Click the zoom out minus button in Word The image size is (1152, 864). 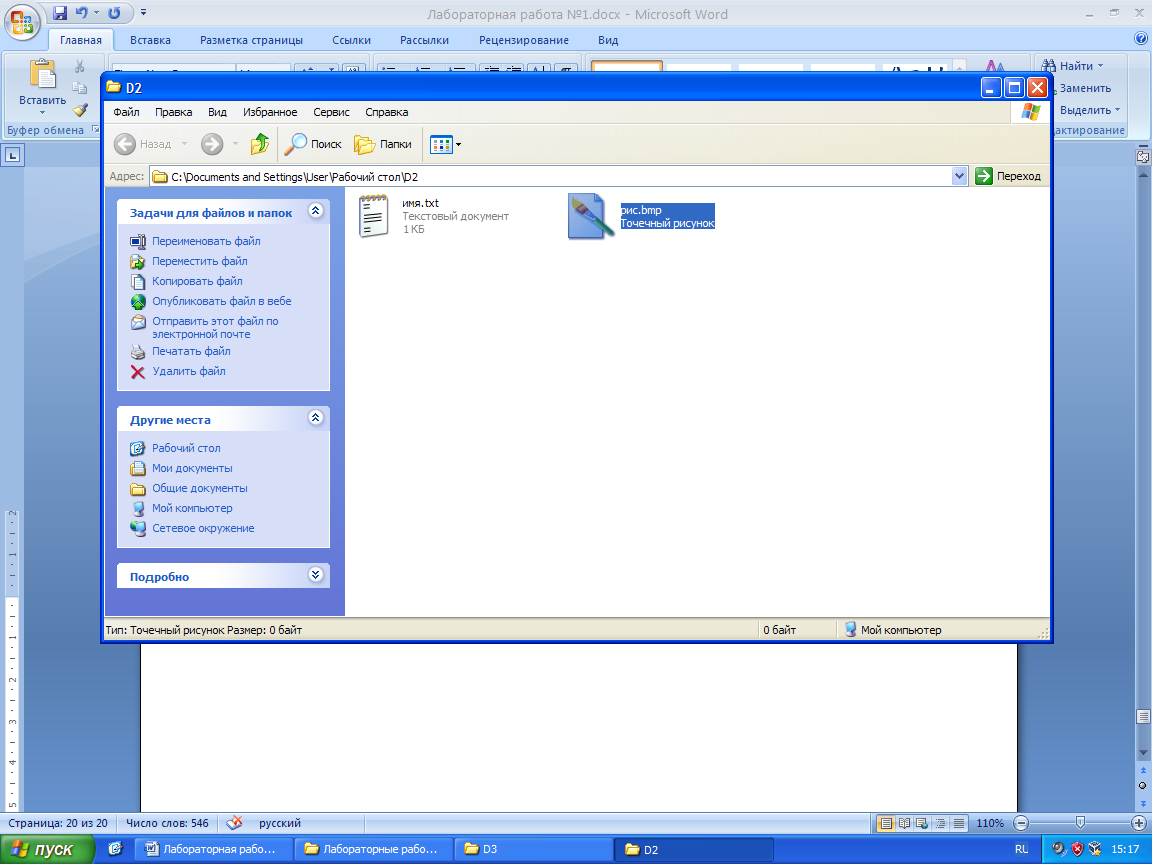(1020, 823)
